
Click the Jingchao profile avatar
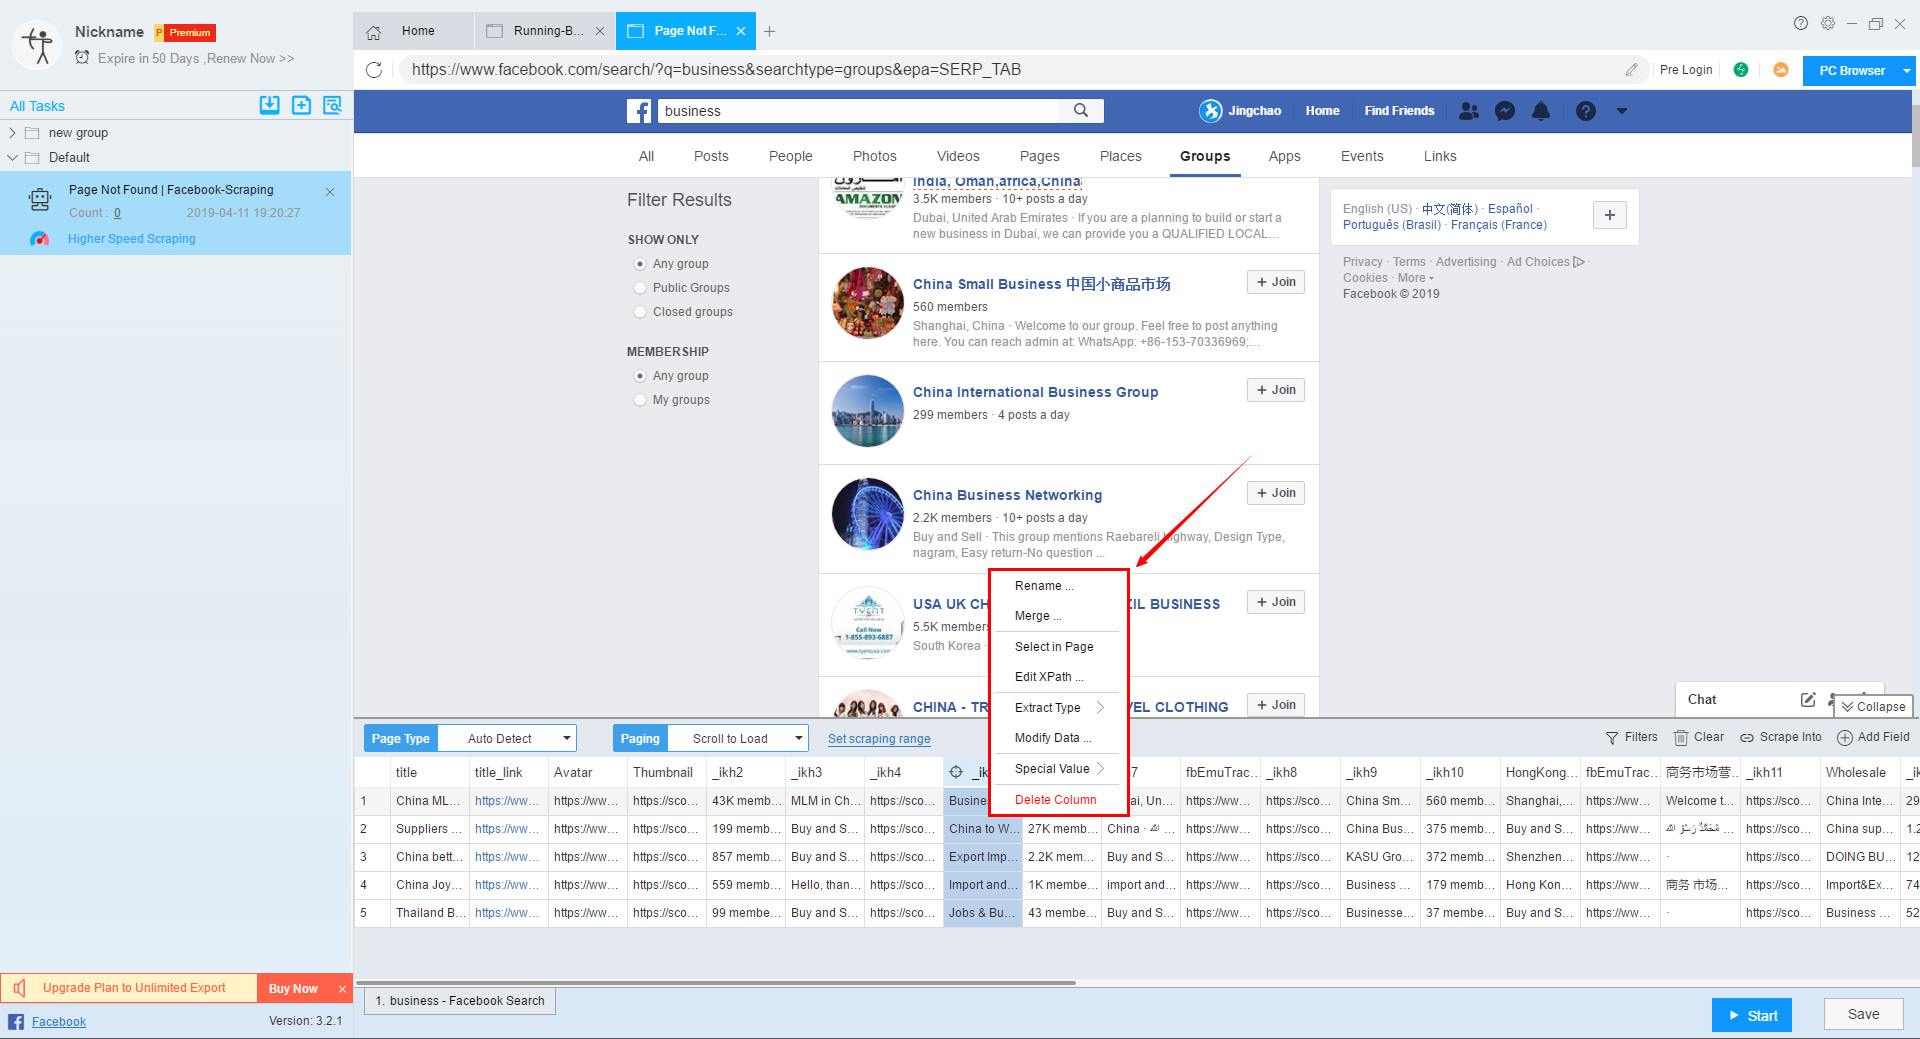point(1211,111)
